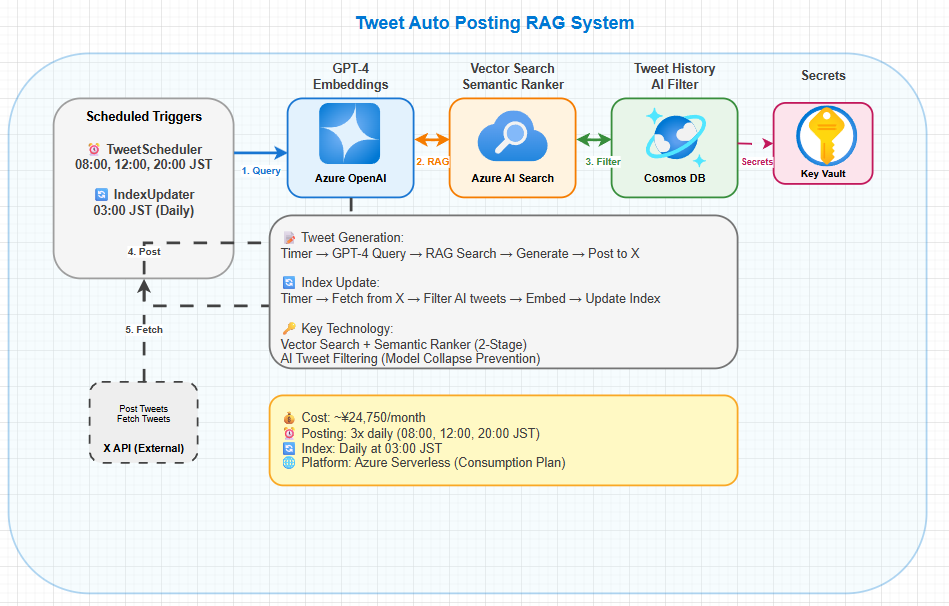The width and height of the screenshot is (949, 606).
Task: Click 'Vector Search + Semantic Ranker (2-Stage)' line
Action: [x=404, y=344]
